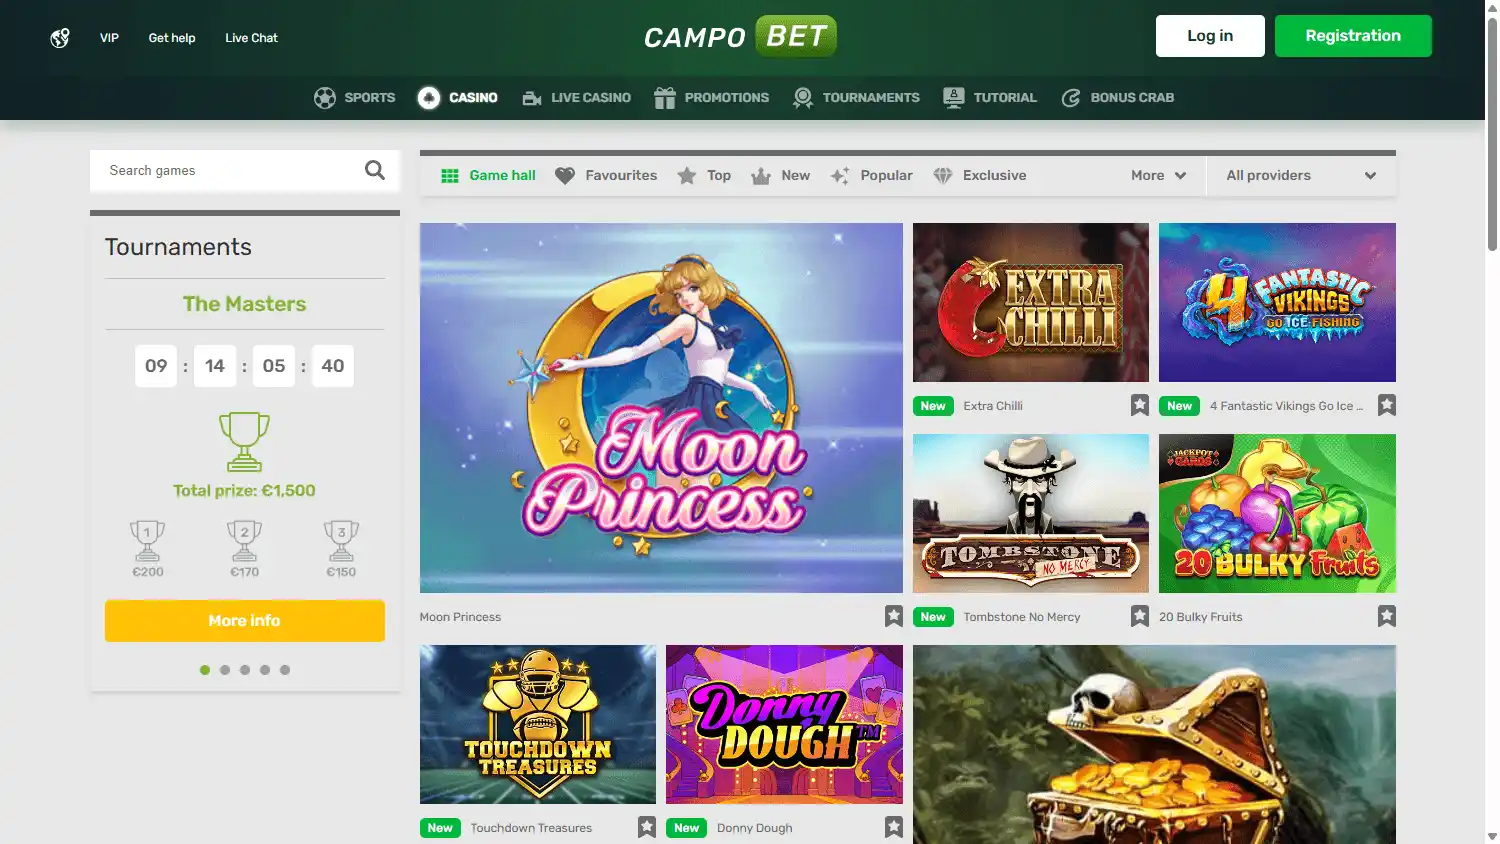This screenshot has width=1500, height=844.
Task: Favourite Touchdown Treasures with star icon
Action: pyautogui.click(x=647, y=827)
